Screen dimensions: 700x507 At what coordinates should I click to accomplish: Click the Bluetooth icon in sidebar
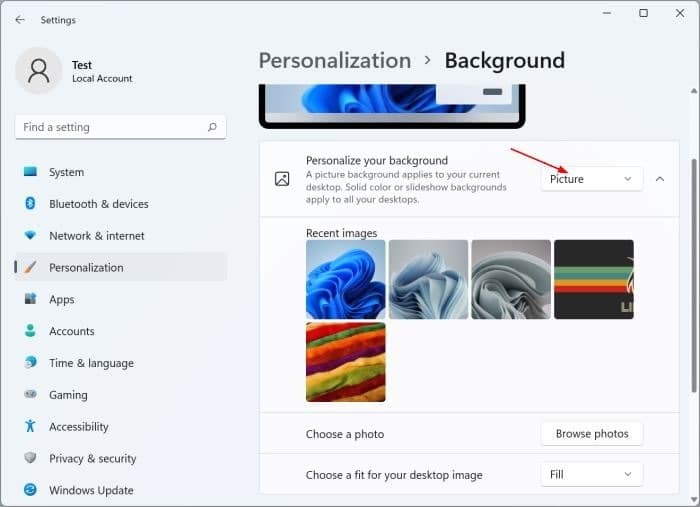coord(30,204)
